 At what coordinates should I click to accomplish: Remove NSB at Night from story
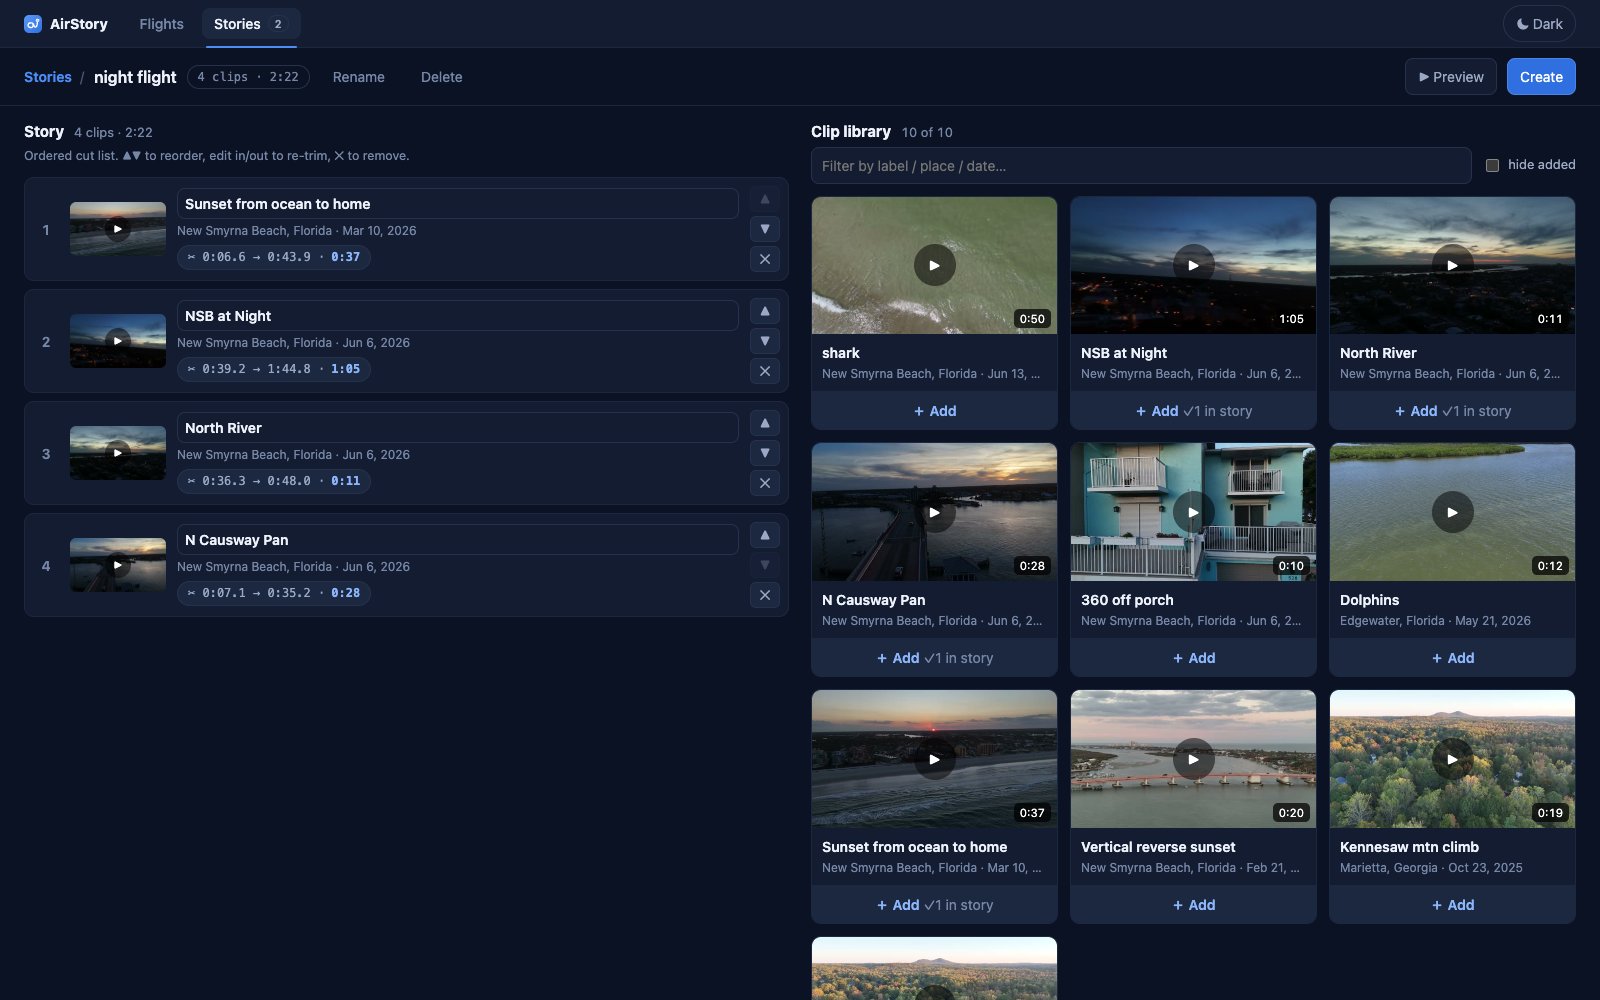tap(765, 372)
